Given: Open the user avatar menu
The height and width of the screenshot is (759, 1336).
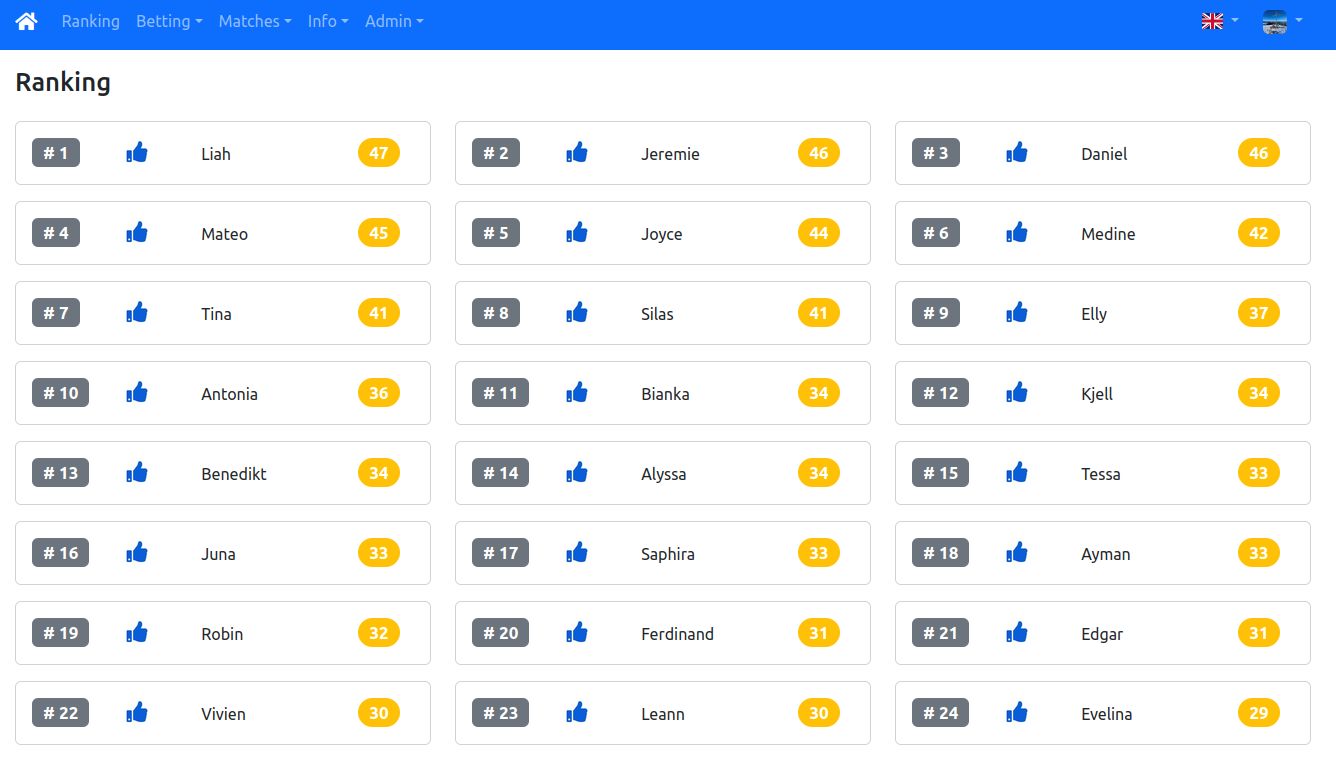Looking at the screenshot, I should click(1282, 21).
